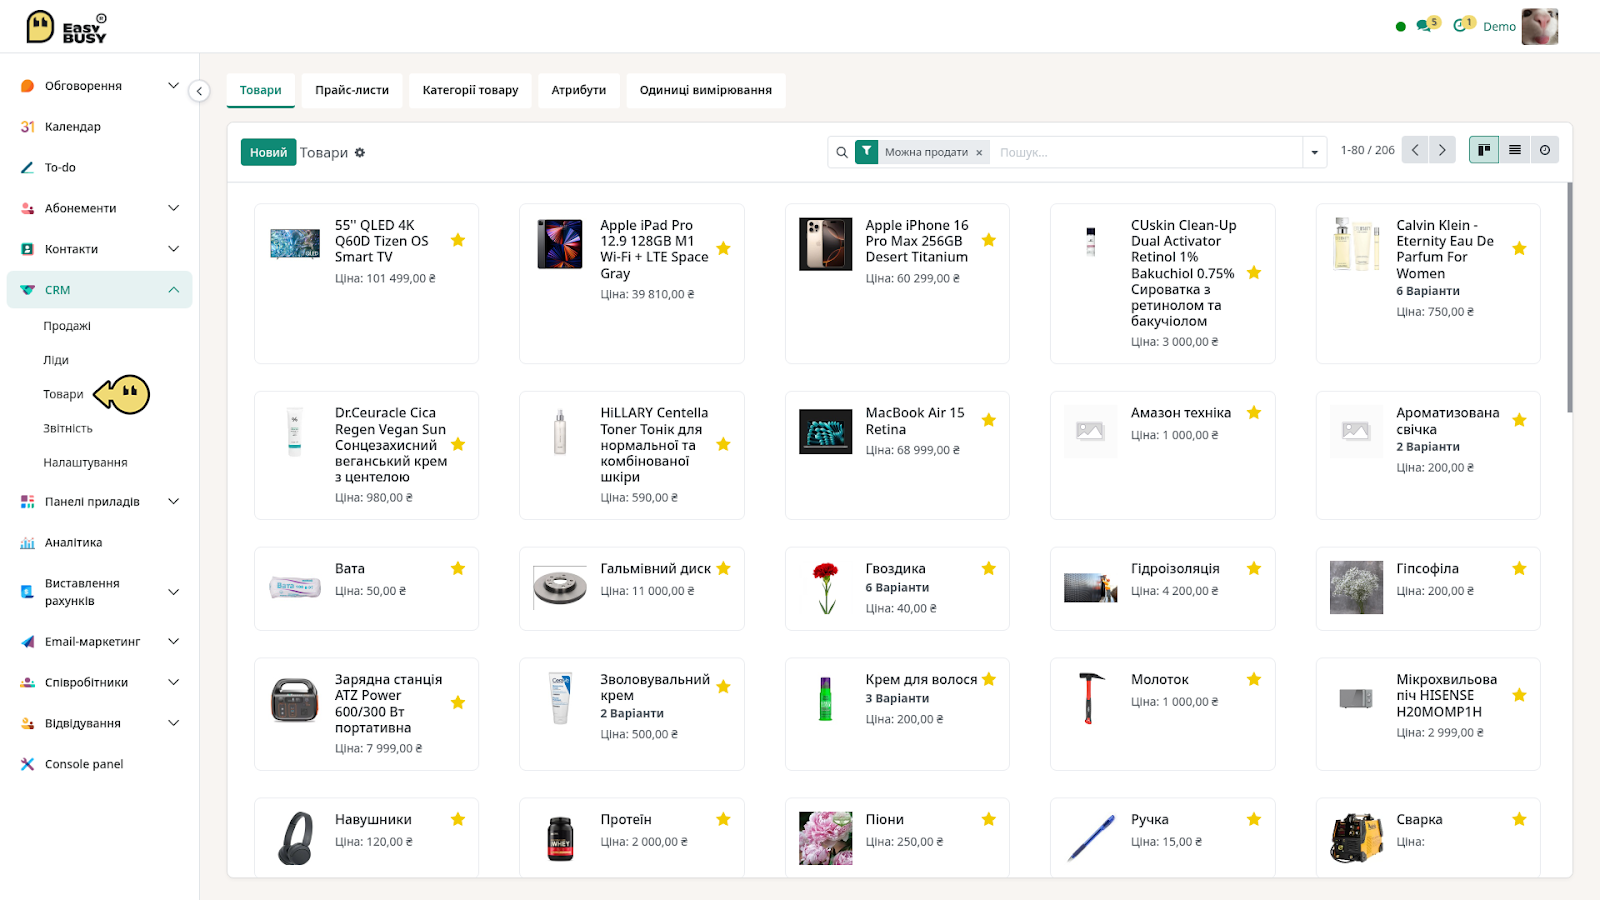Viewport: 1600px width, 900px height.
Task: Toggle favorite star on 55" QLED 4K TV
Action: point(458,240)
